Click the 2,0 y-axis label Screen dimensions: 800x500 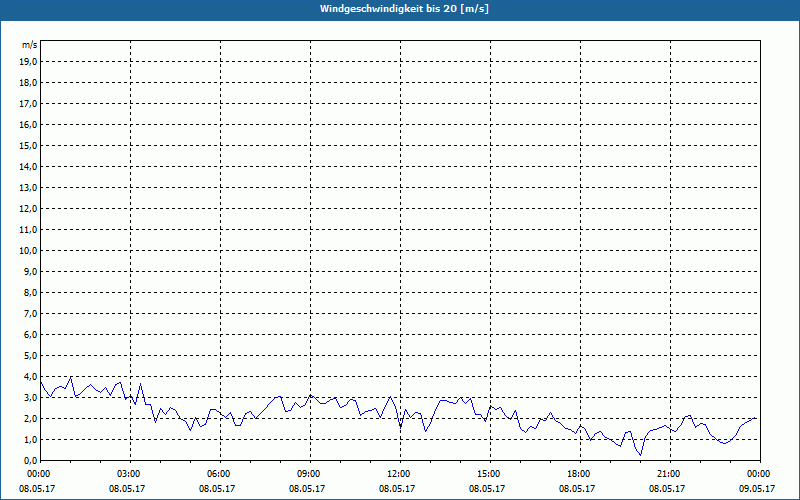coord(31,418)
